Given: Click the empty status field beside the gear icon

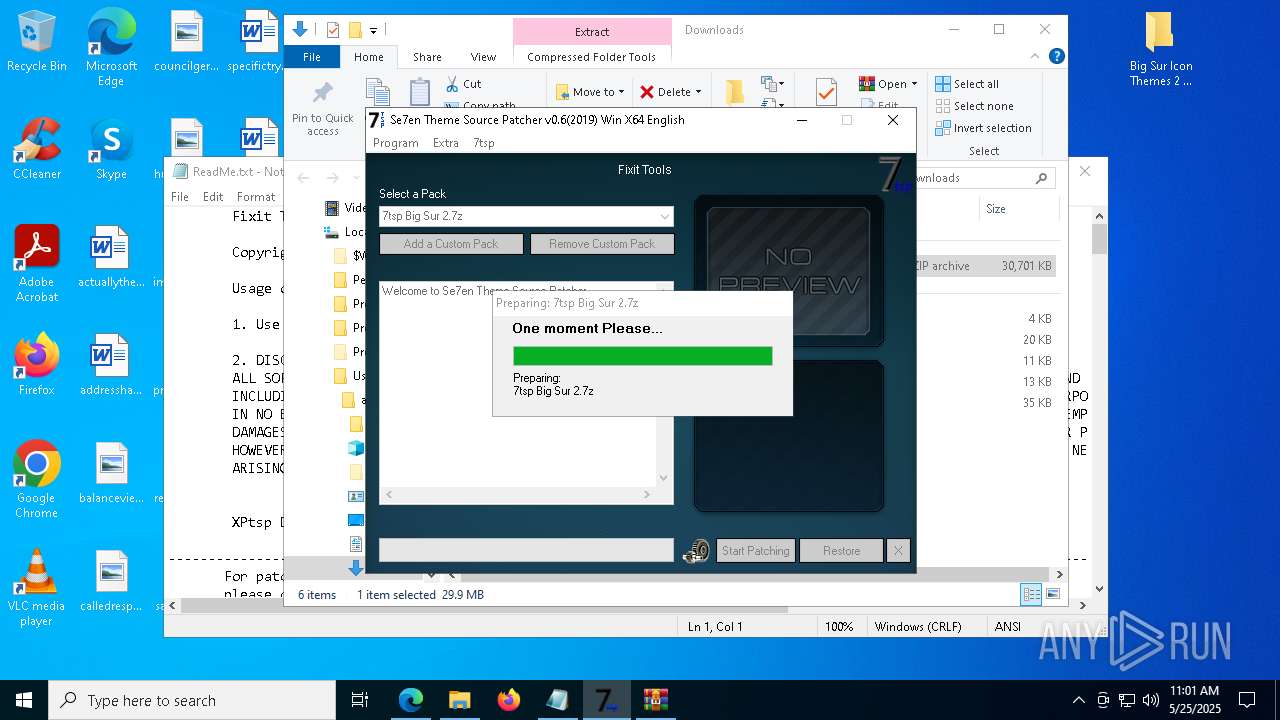Looking at the screenshot, I should point(526,550).
